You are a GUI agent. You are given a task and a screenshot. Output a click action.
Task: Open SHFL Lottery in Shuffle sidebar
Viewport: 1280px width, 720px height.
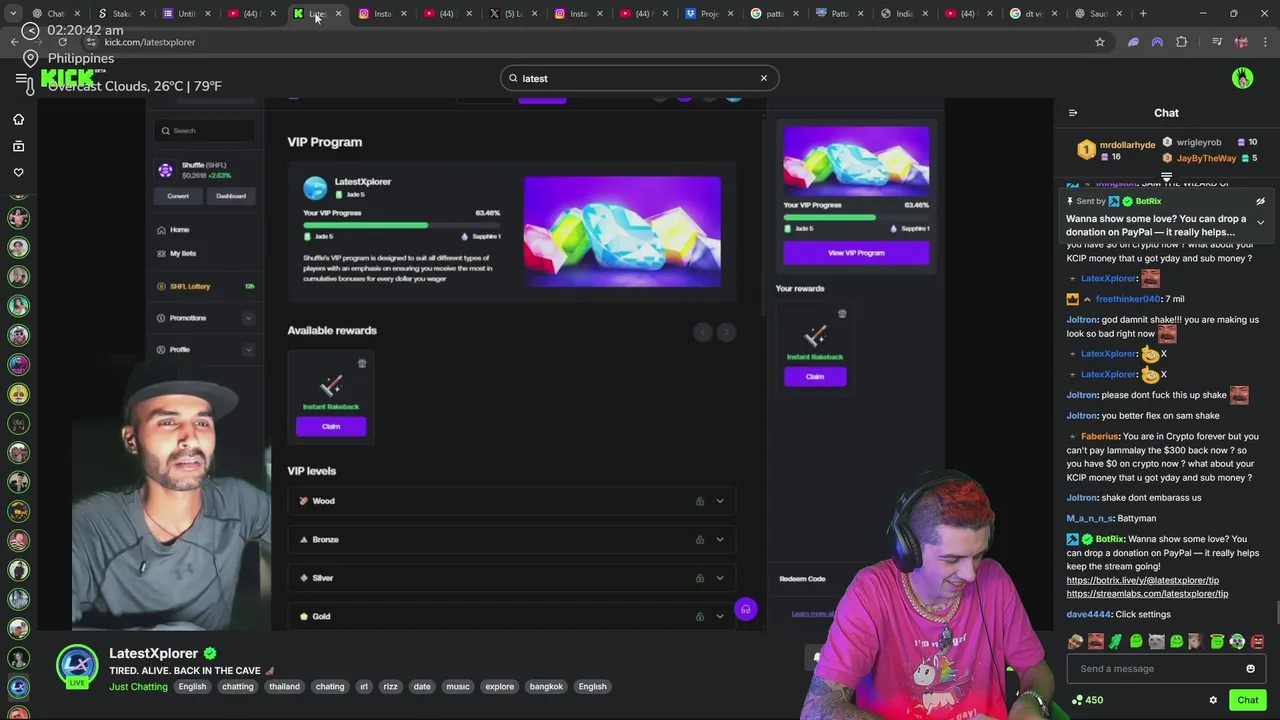[x=206, y=286]
